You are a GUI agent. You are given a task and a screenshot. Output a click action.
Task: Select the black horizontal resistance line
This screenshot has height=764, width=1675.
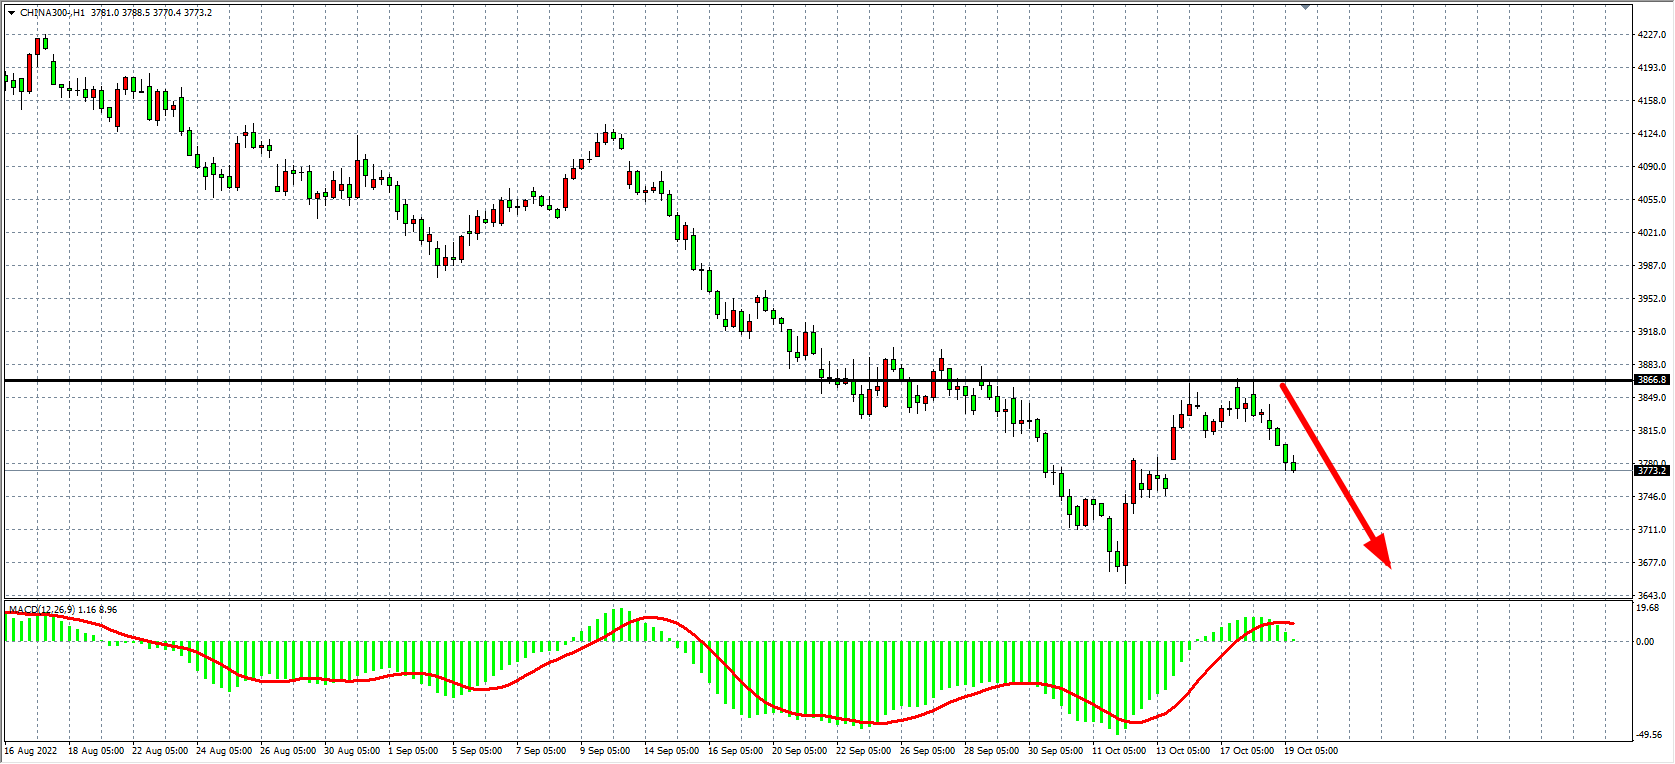click(x=600, y=380)
